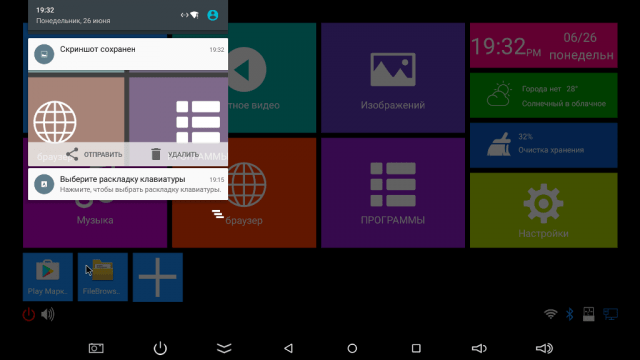Screen dimensions: 640x360
Task: Run Очистка хранения cleanup widget
Action: pyautogui.click(x=543, y=145)
